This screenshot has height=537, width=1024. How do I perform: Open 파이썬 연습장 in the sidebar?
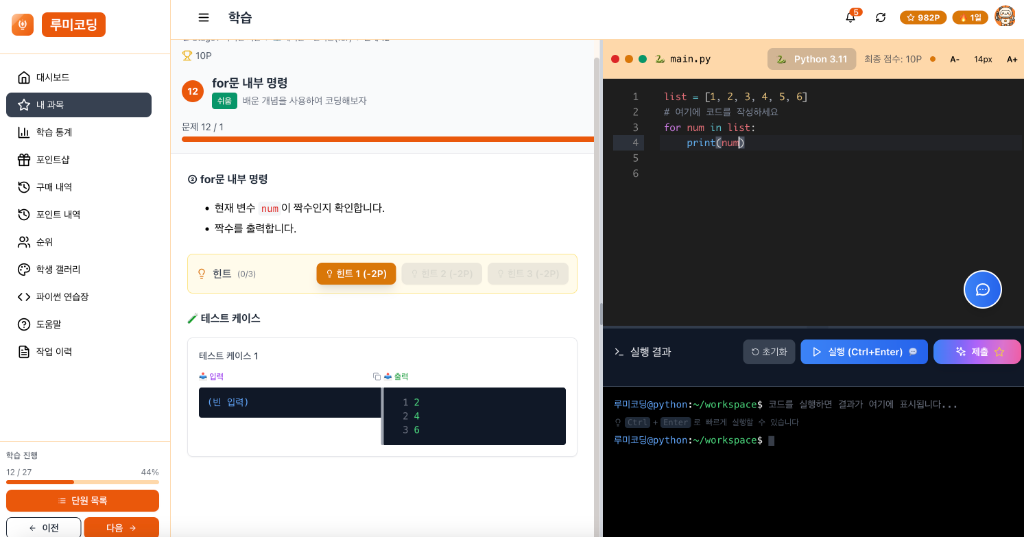coord(62,297)
